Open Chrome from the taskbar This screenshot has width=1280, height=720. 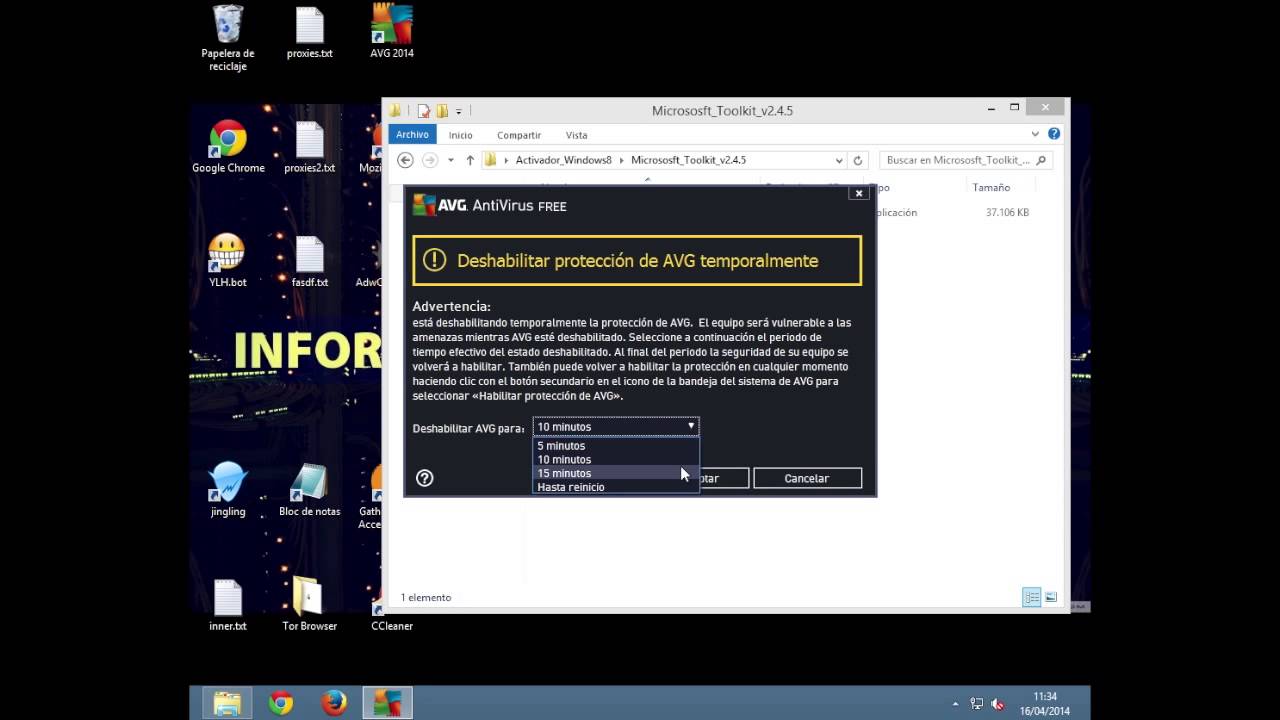click(x=281, y=703)
